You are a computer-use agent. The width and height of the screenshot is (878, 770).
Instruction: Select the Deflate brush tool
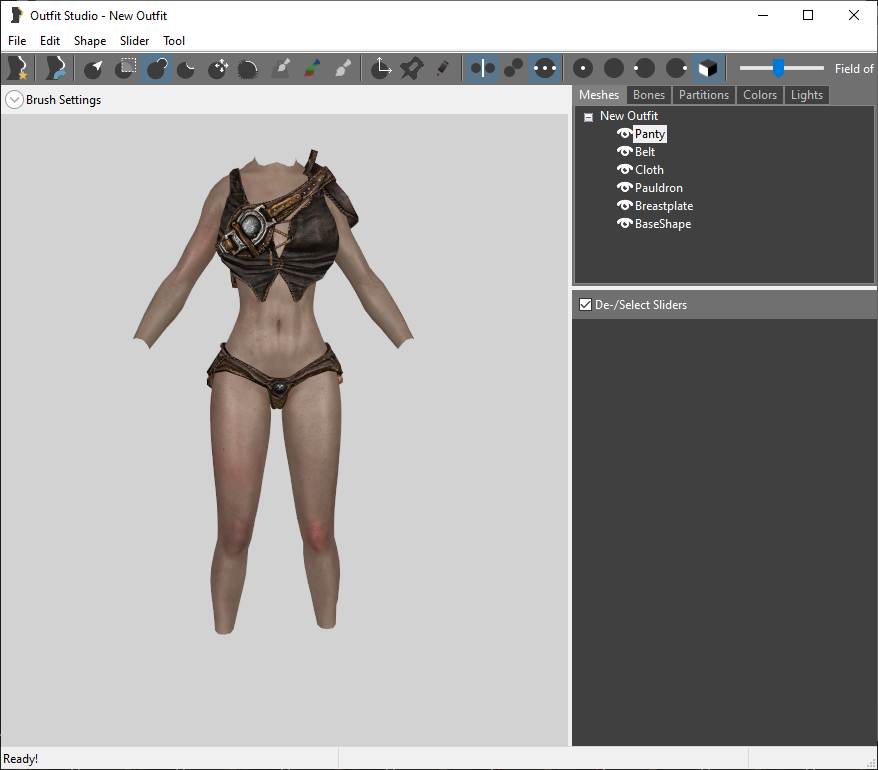click(186, 68)
